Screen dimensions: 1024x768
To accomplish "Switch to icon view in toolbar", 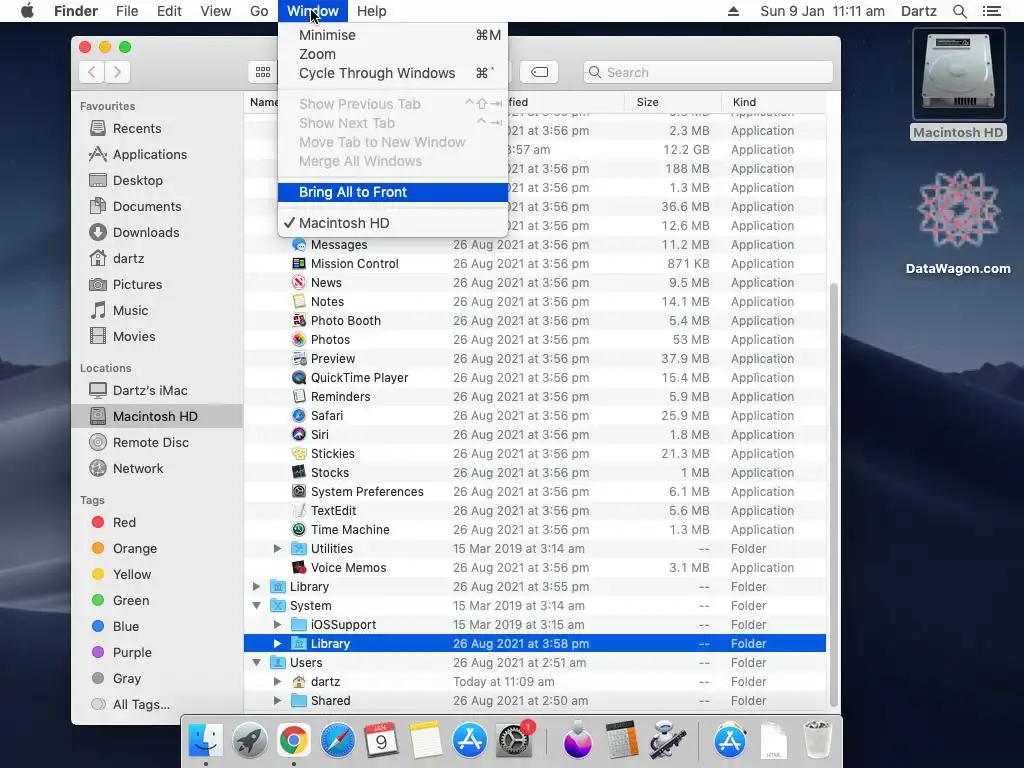I will click(263, 72).
